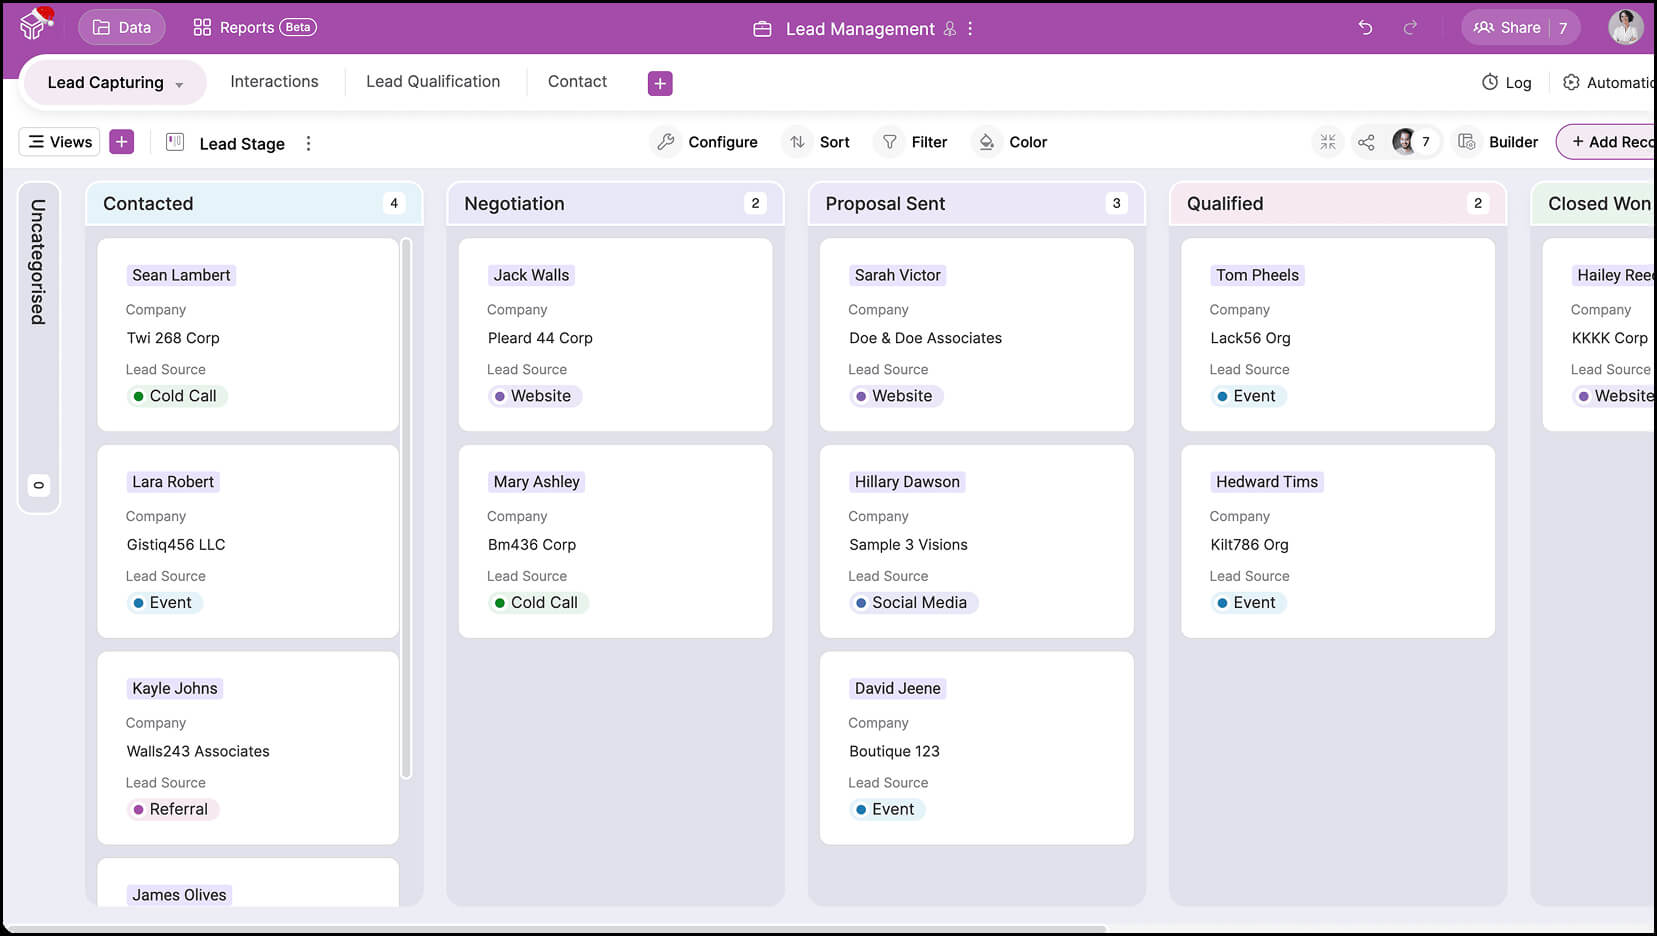This screenshot has height=936, width=1657.
Task: Click the purple plus to add table tab
Action: click(x=660, y=84)
